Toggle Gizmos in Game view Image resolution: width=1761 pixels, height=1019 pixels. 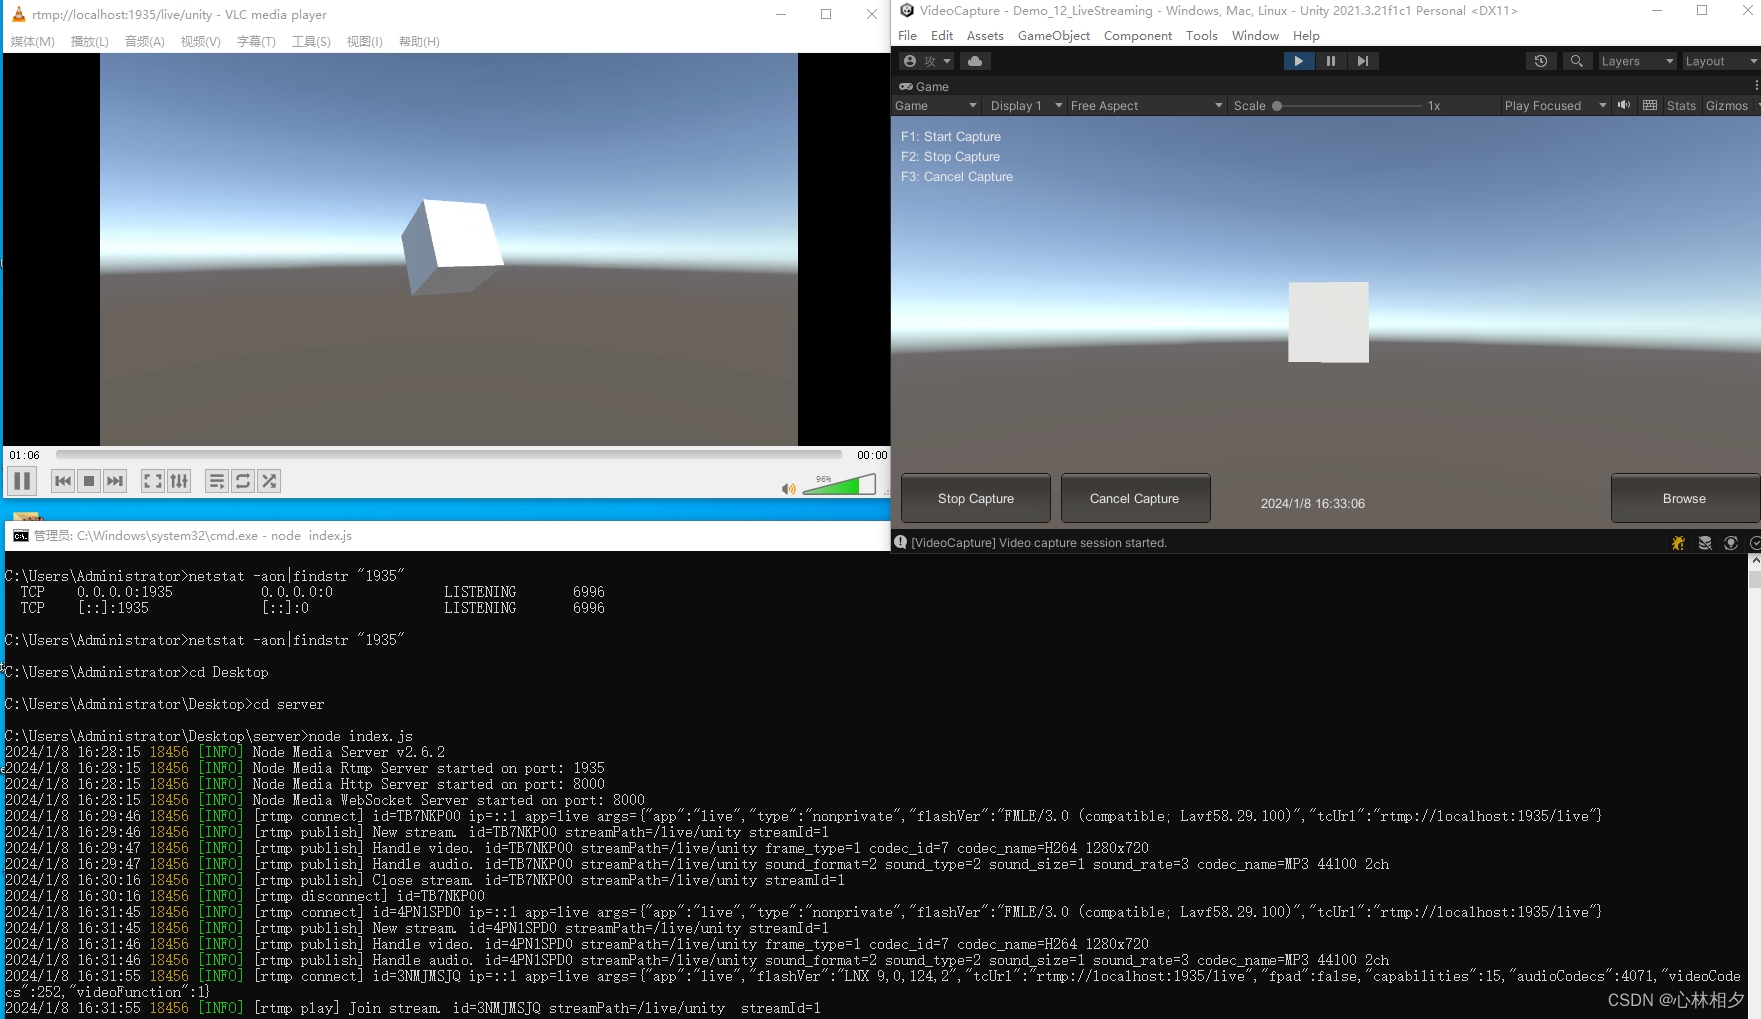point(1726,106)
